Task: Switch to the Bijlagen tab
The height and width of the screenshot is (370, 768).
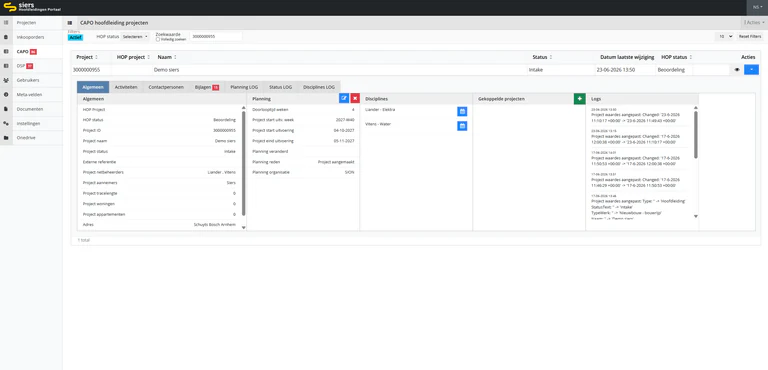Action: (206, 87)
